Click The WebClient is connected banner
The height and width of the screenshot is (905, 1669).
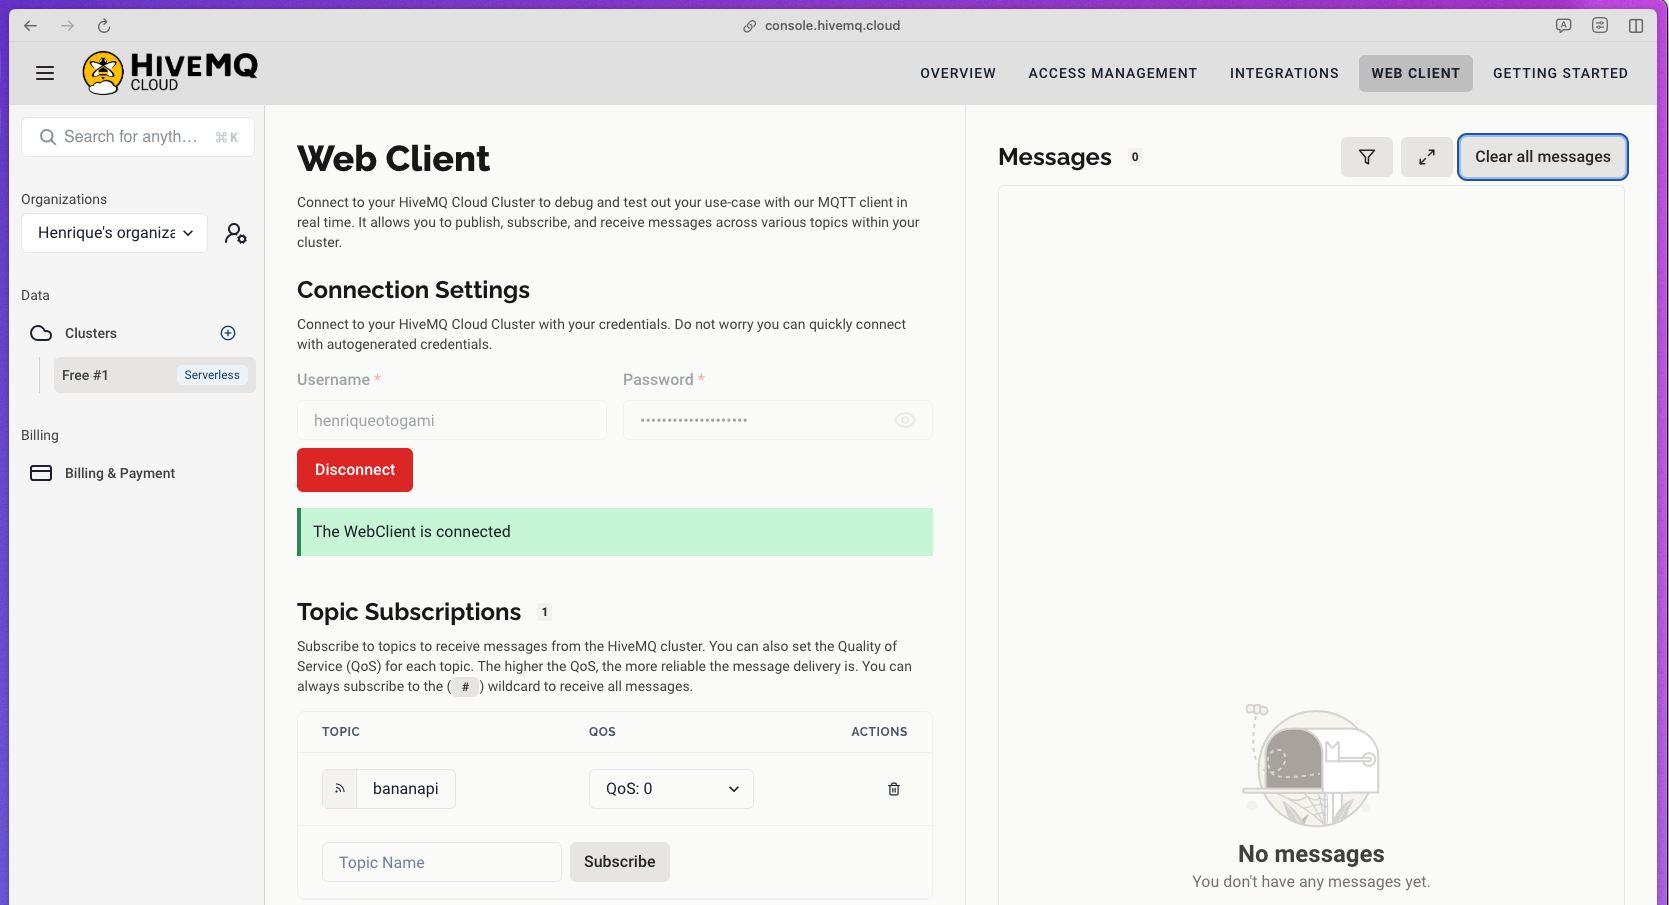click(615, 532)
